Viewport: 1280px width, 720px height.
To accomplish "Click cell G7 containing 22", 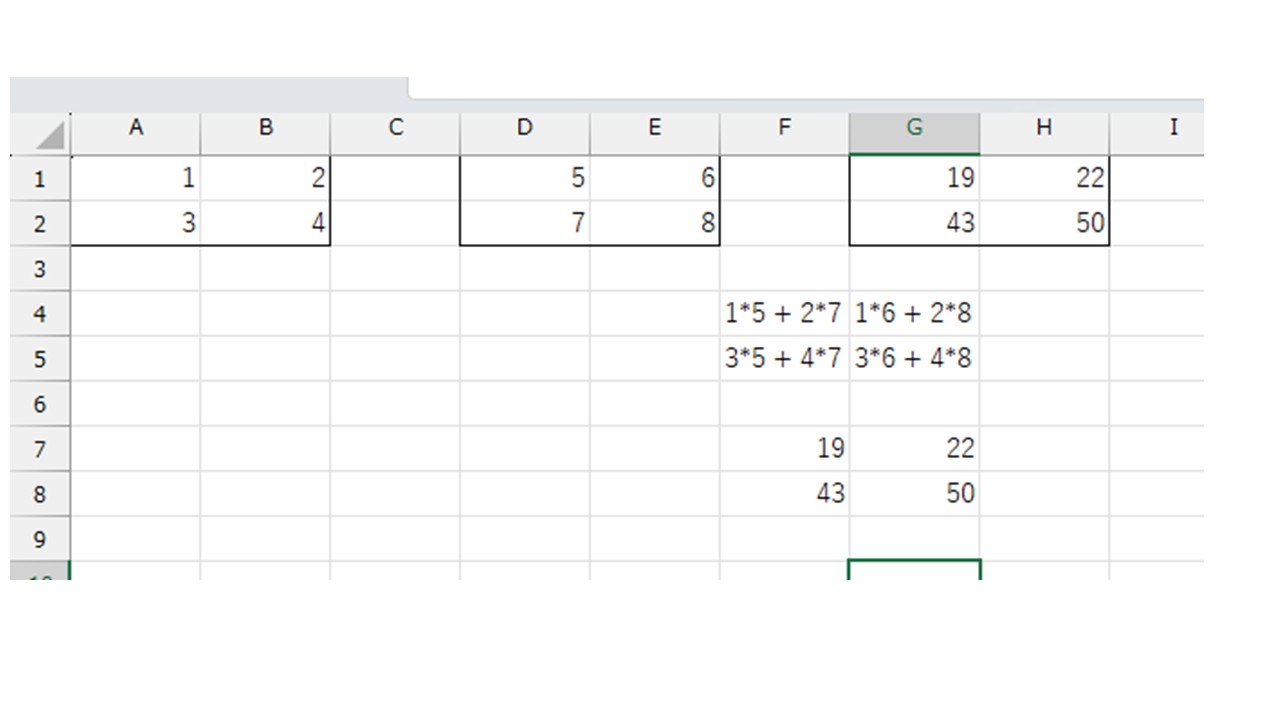I will [914, 448].
